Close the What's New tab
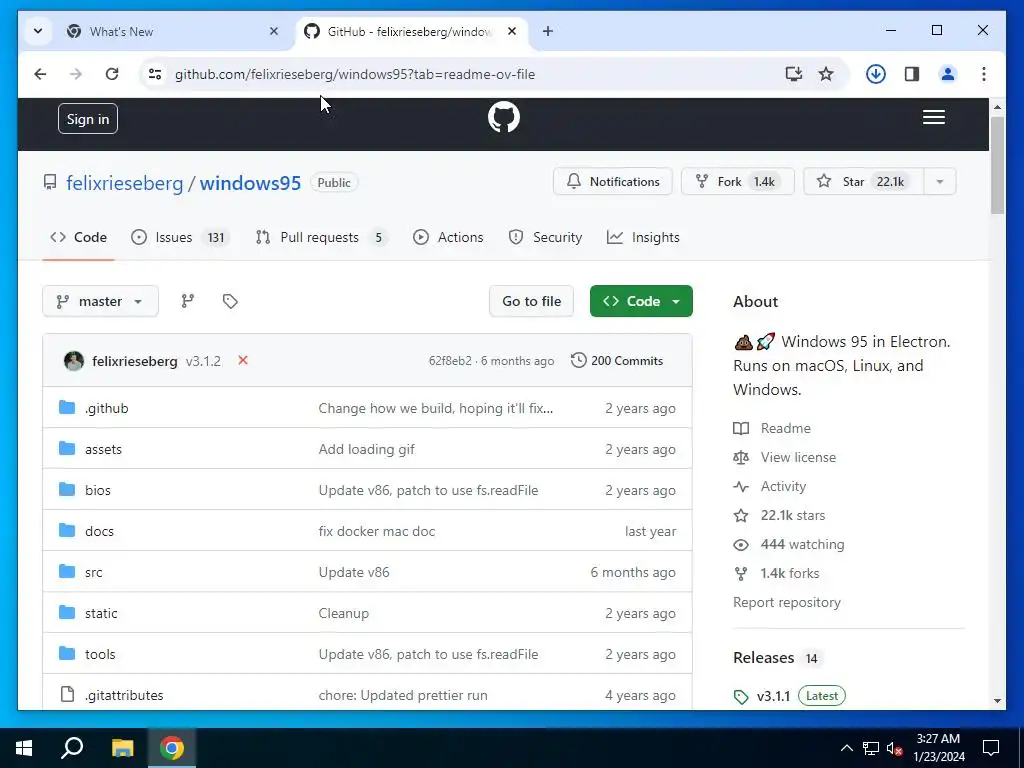 click(x=274, y=31)
